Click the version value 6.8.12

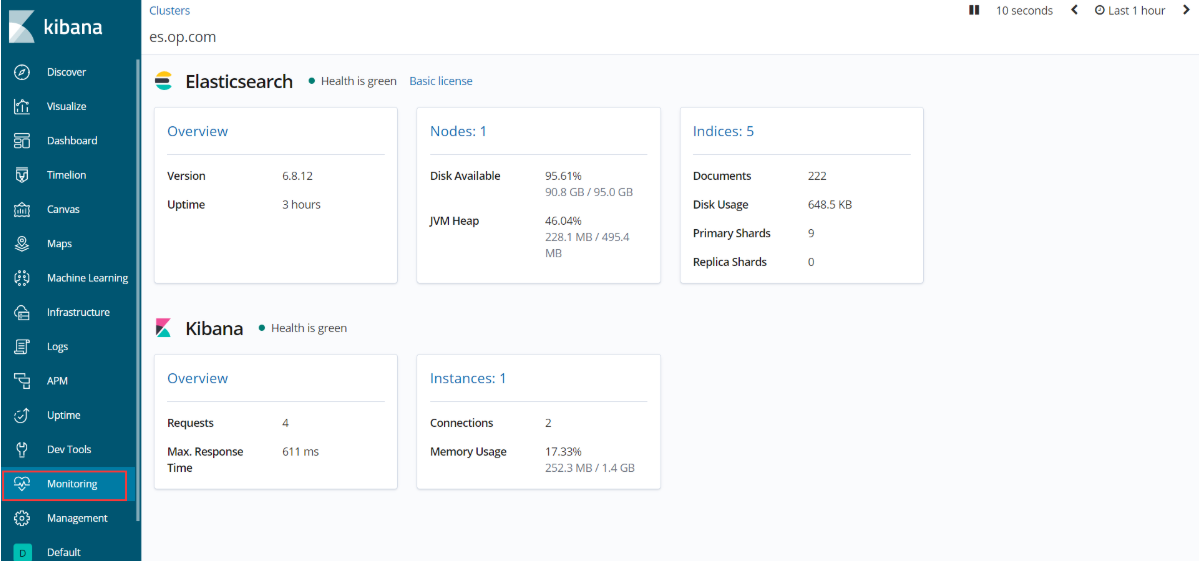[298, 176]
